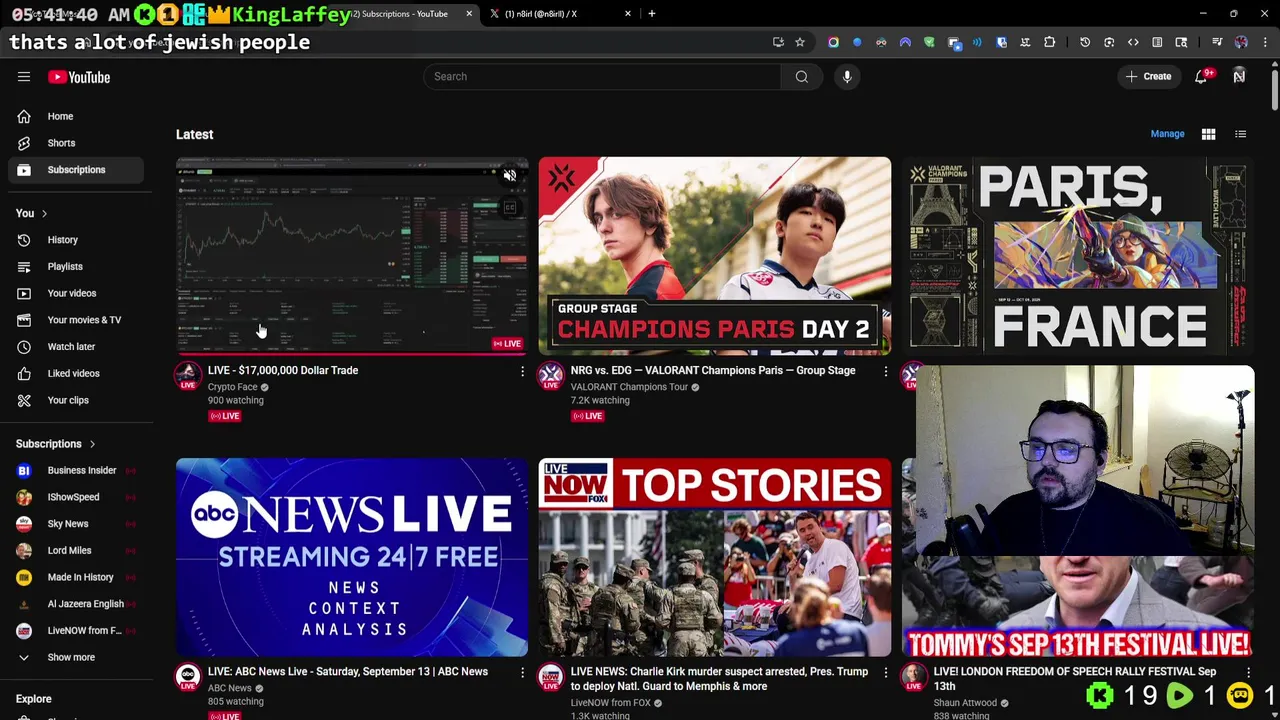This screenshot has height=720, width=1280.
Task: Open the Paris, France Valorant thumbnail
Action: (1077, 256)
